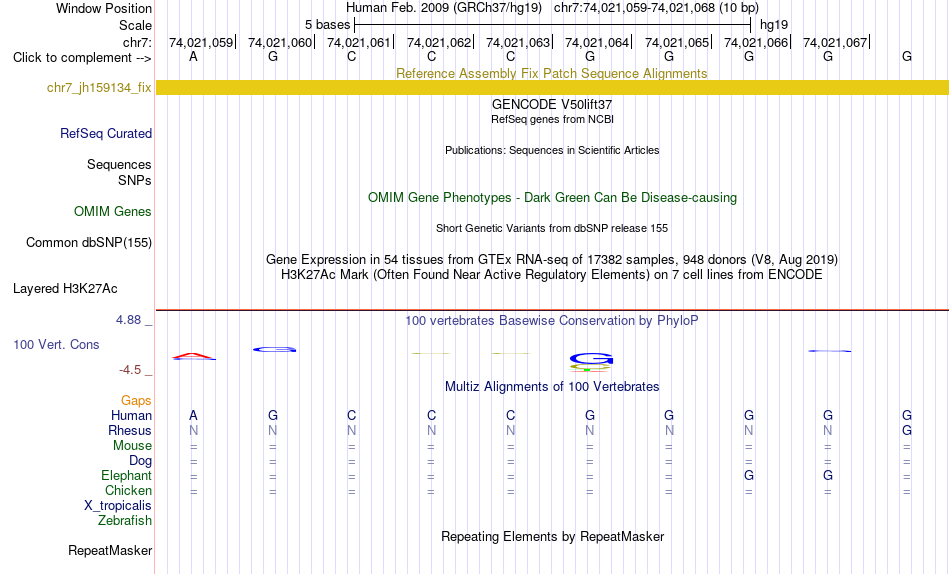Viewport: 950px width, 574px height.
Task: Click the Zebrafish species label
Action: (125, 521)
